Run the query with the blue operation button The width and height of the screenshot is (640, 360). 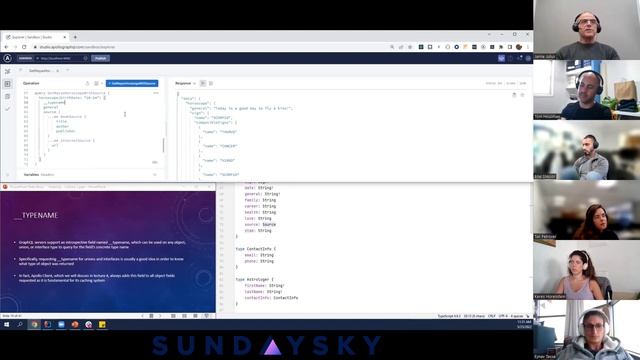point(132,83)
